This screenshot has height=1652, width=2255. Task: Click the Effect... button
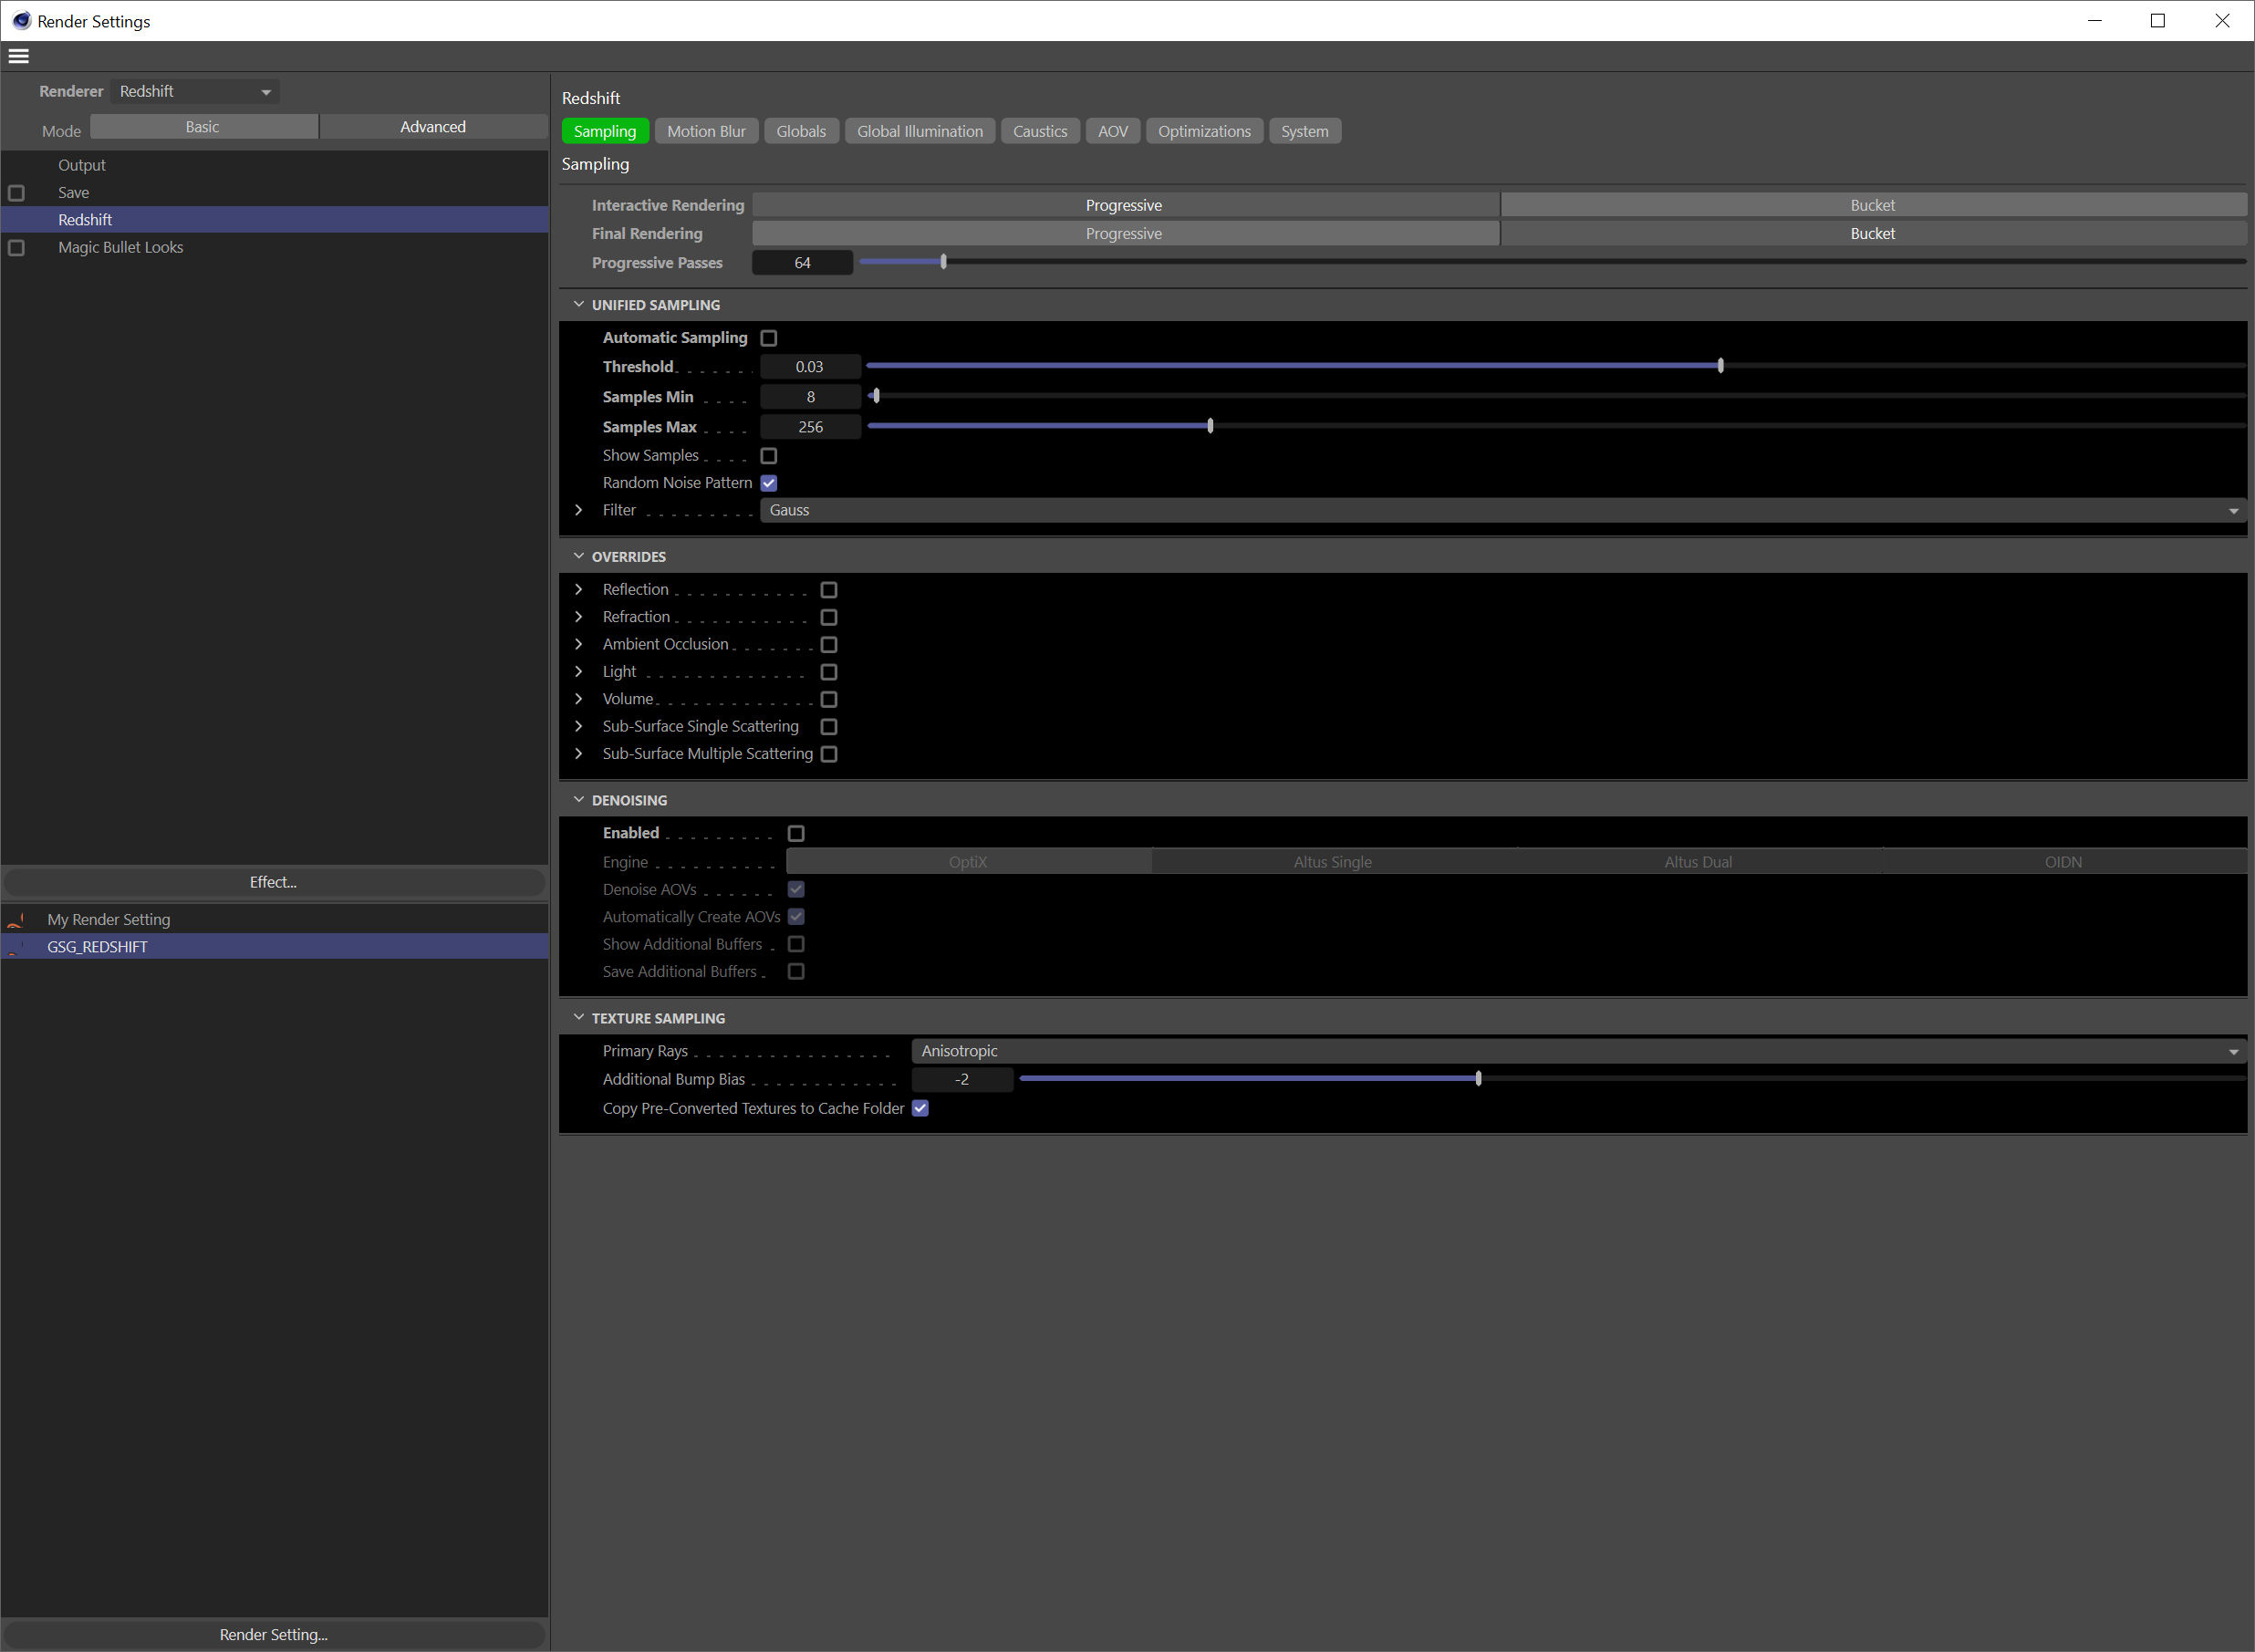[273, 882]
